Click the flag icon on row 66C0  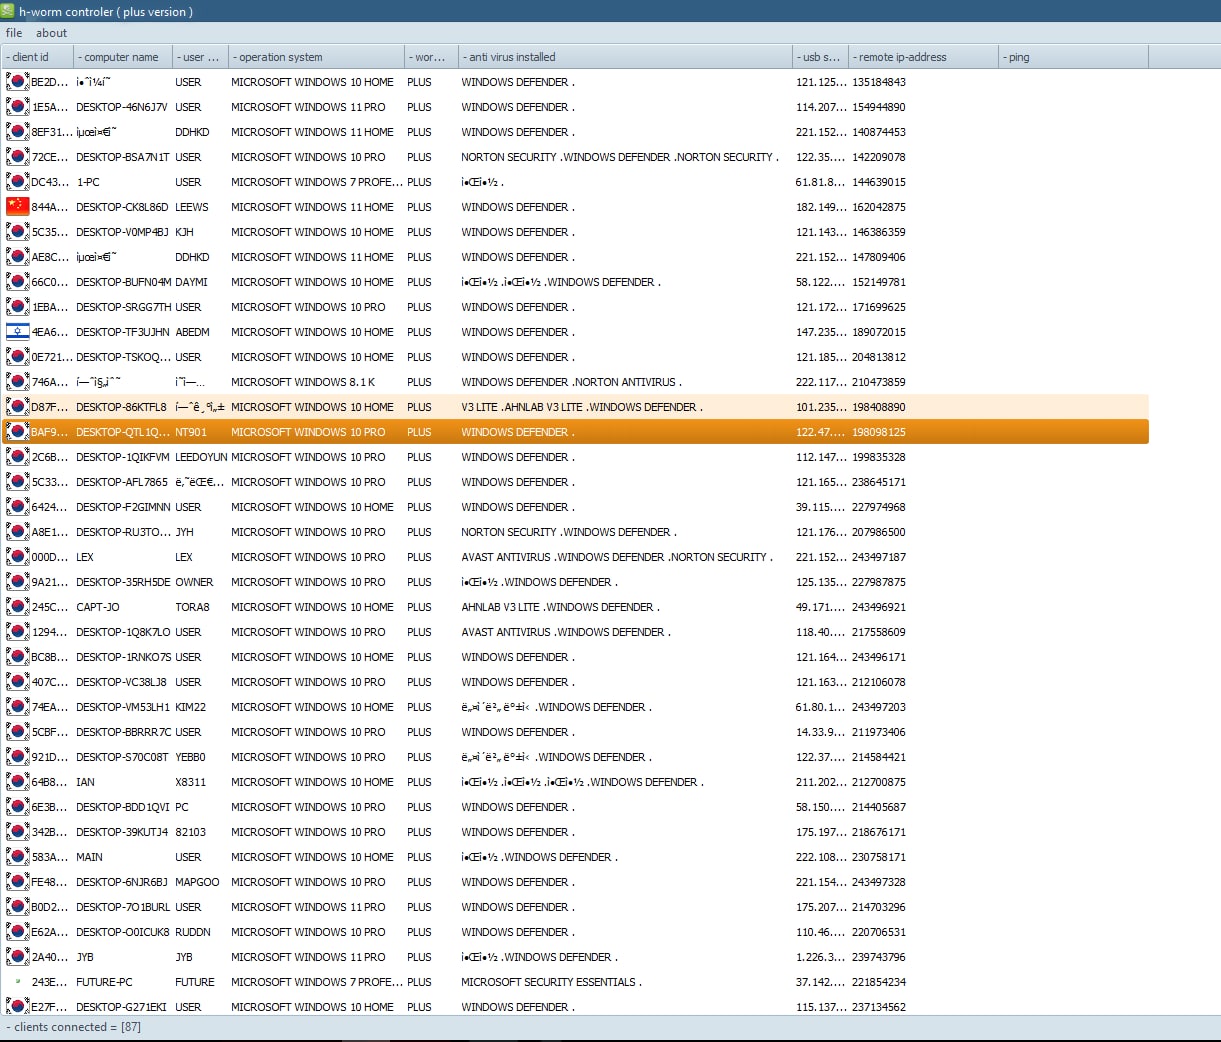(17, 282)
